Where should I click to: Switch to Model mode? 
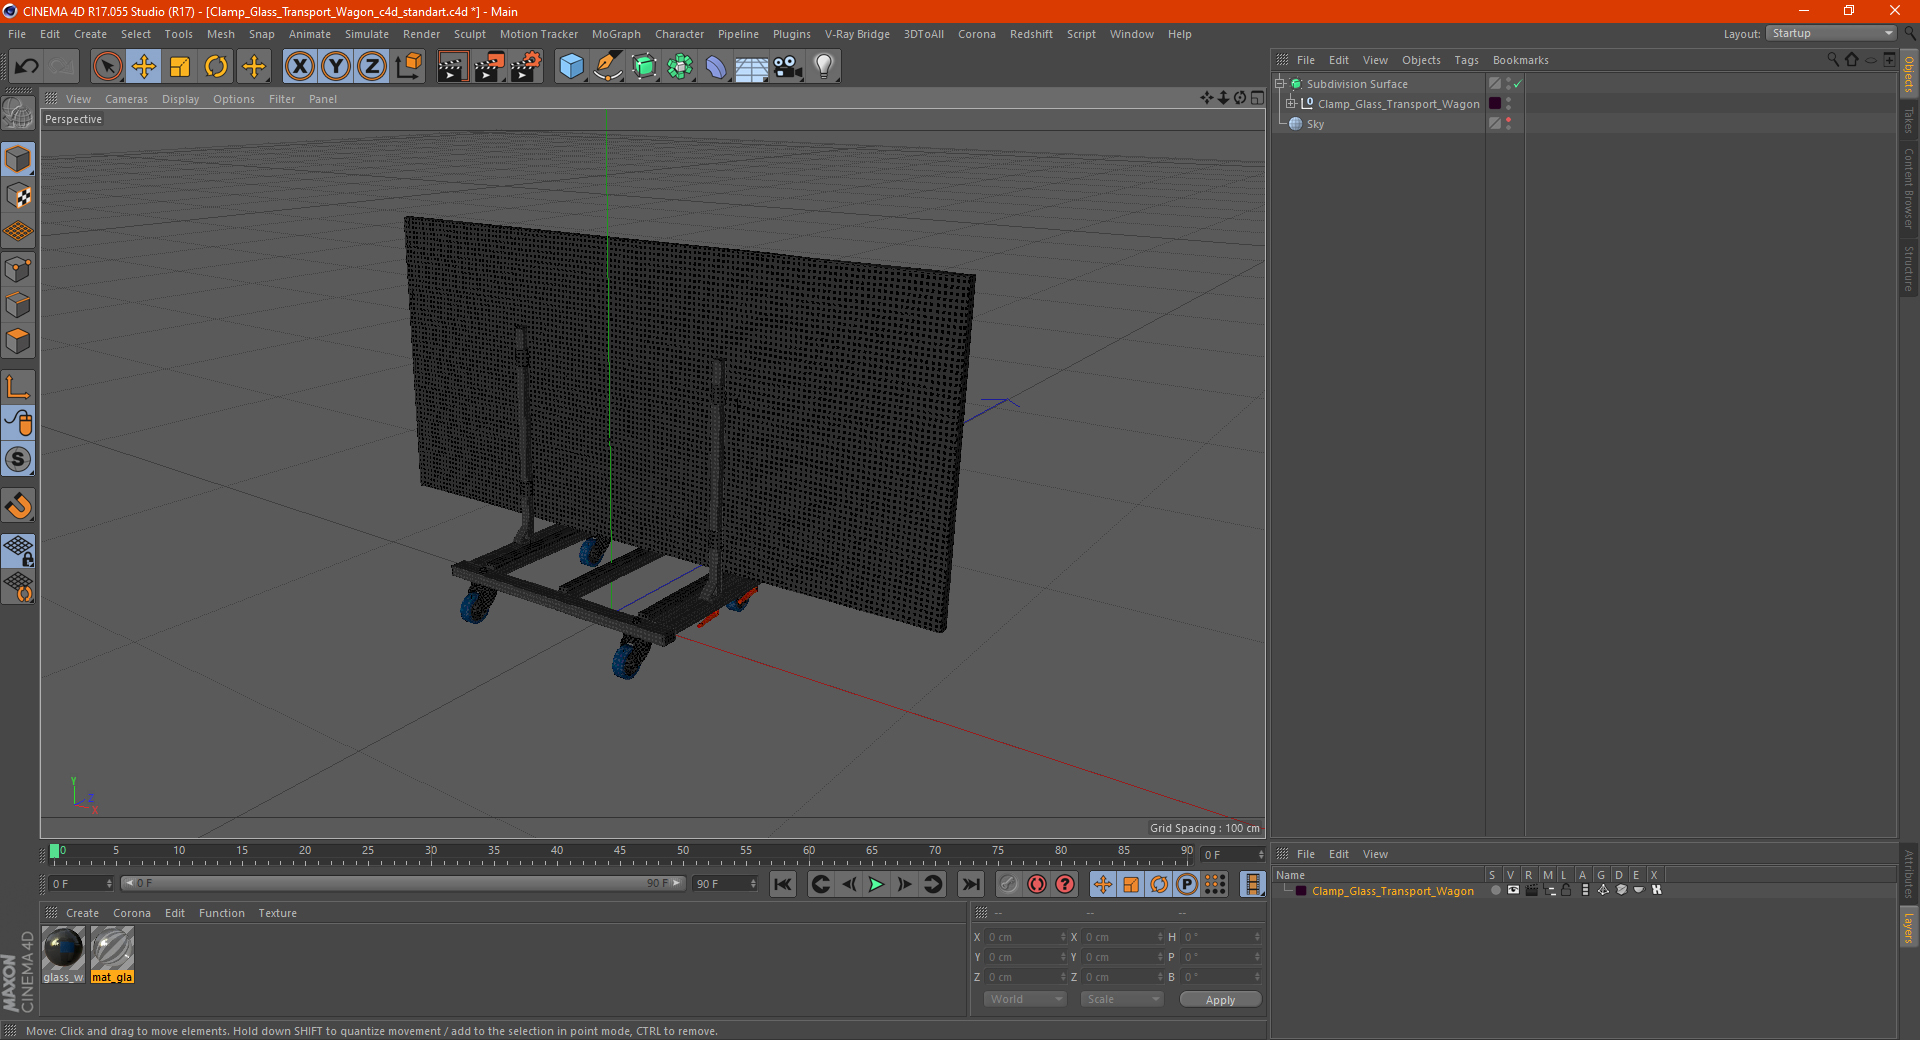(x=18, y=159)
